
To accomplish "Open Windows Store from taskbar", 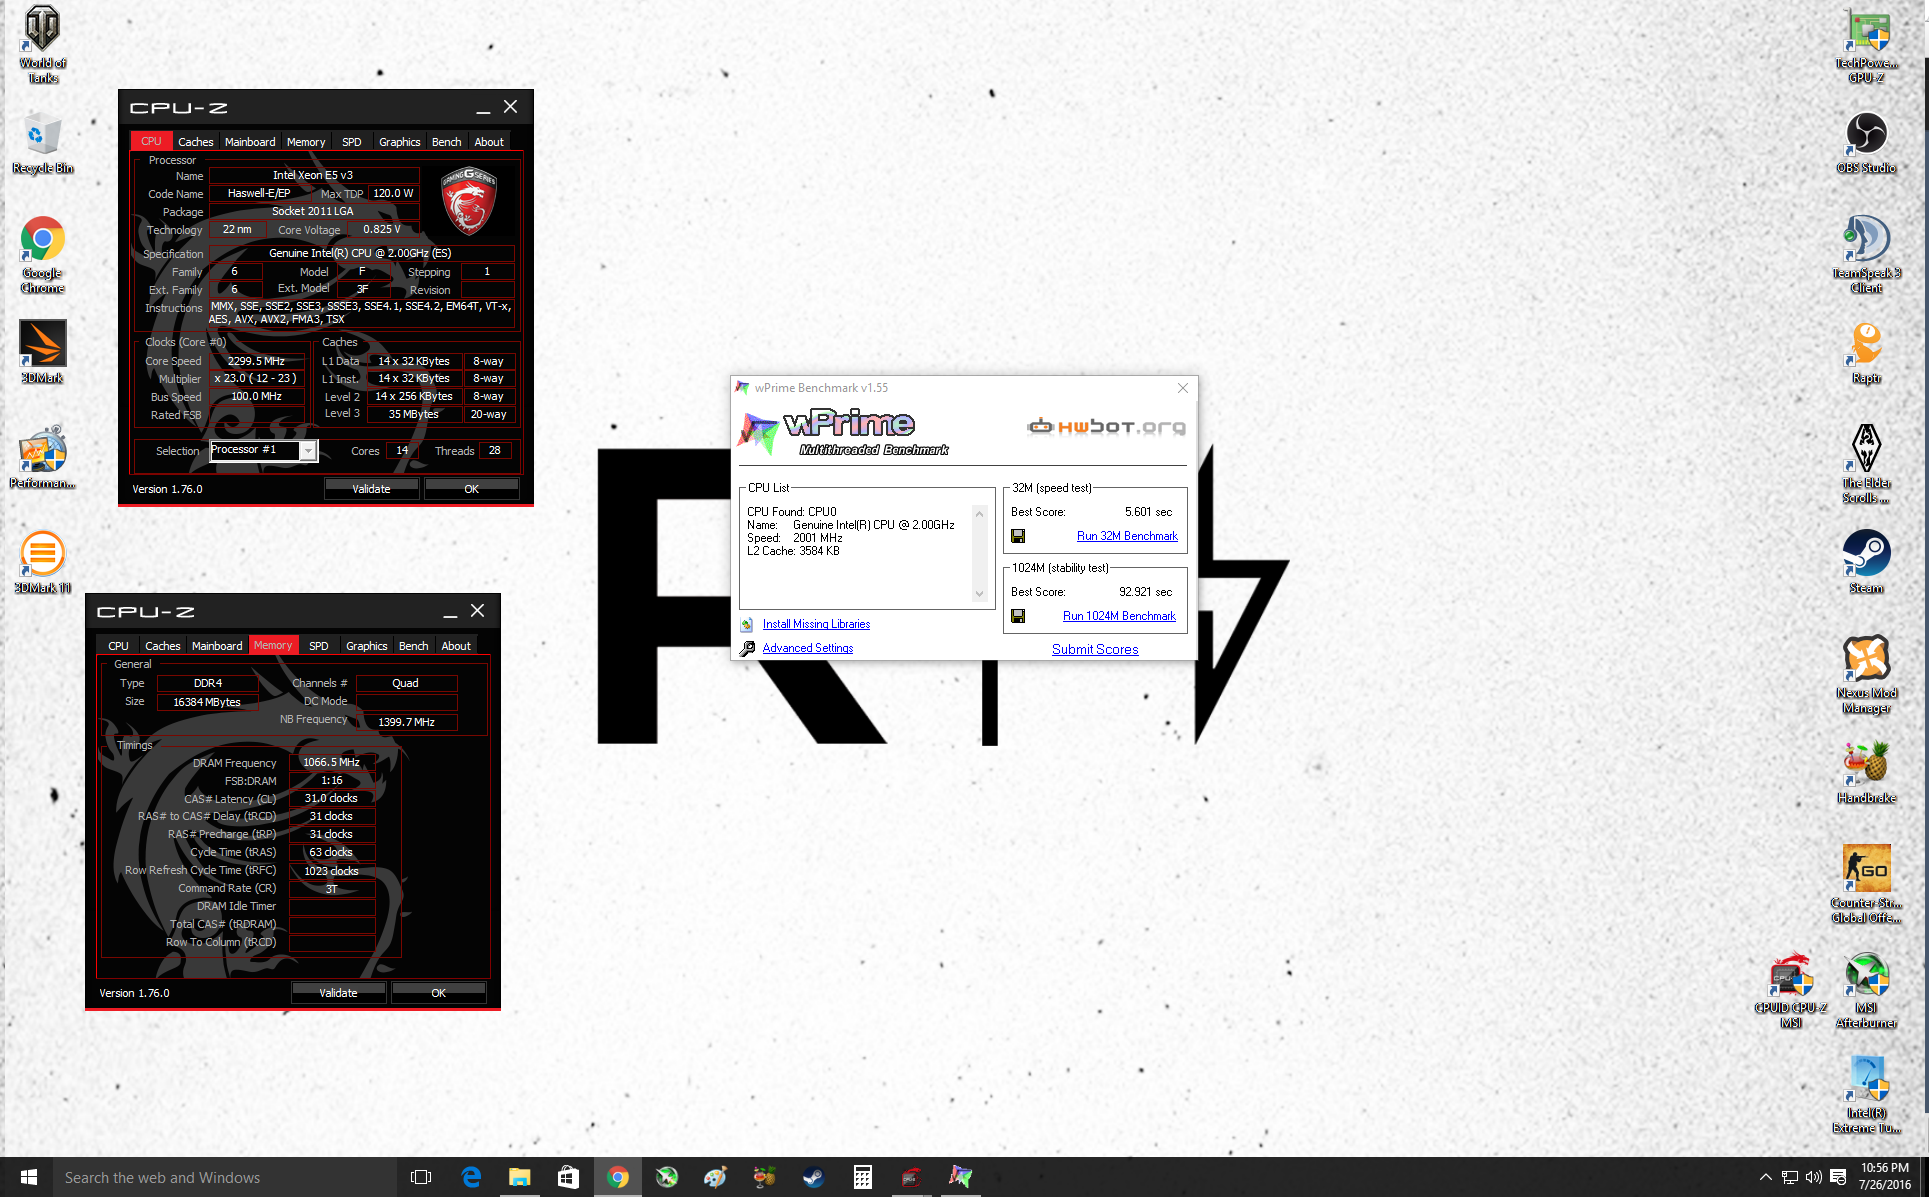I will (x=568, y=1177).
